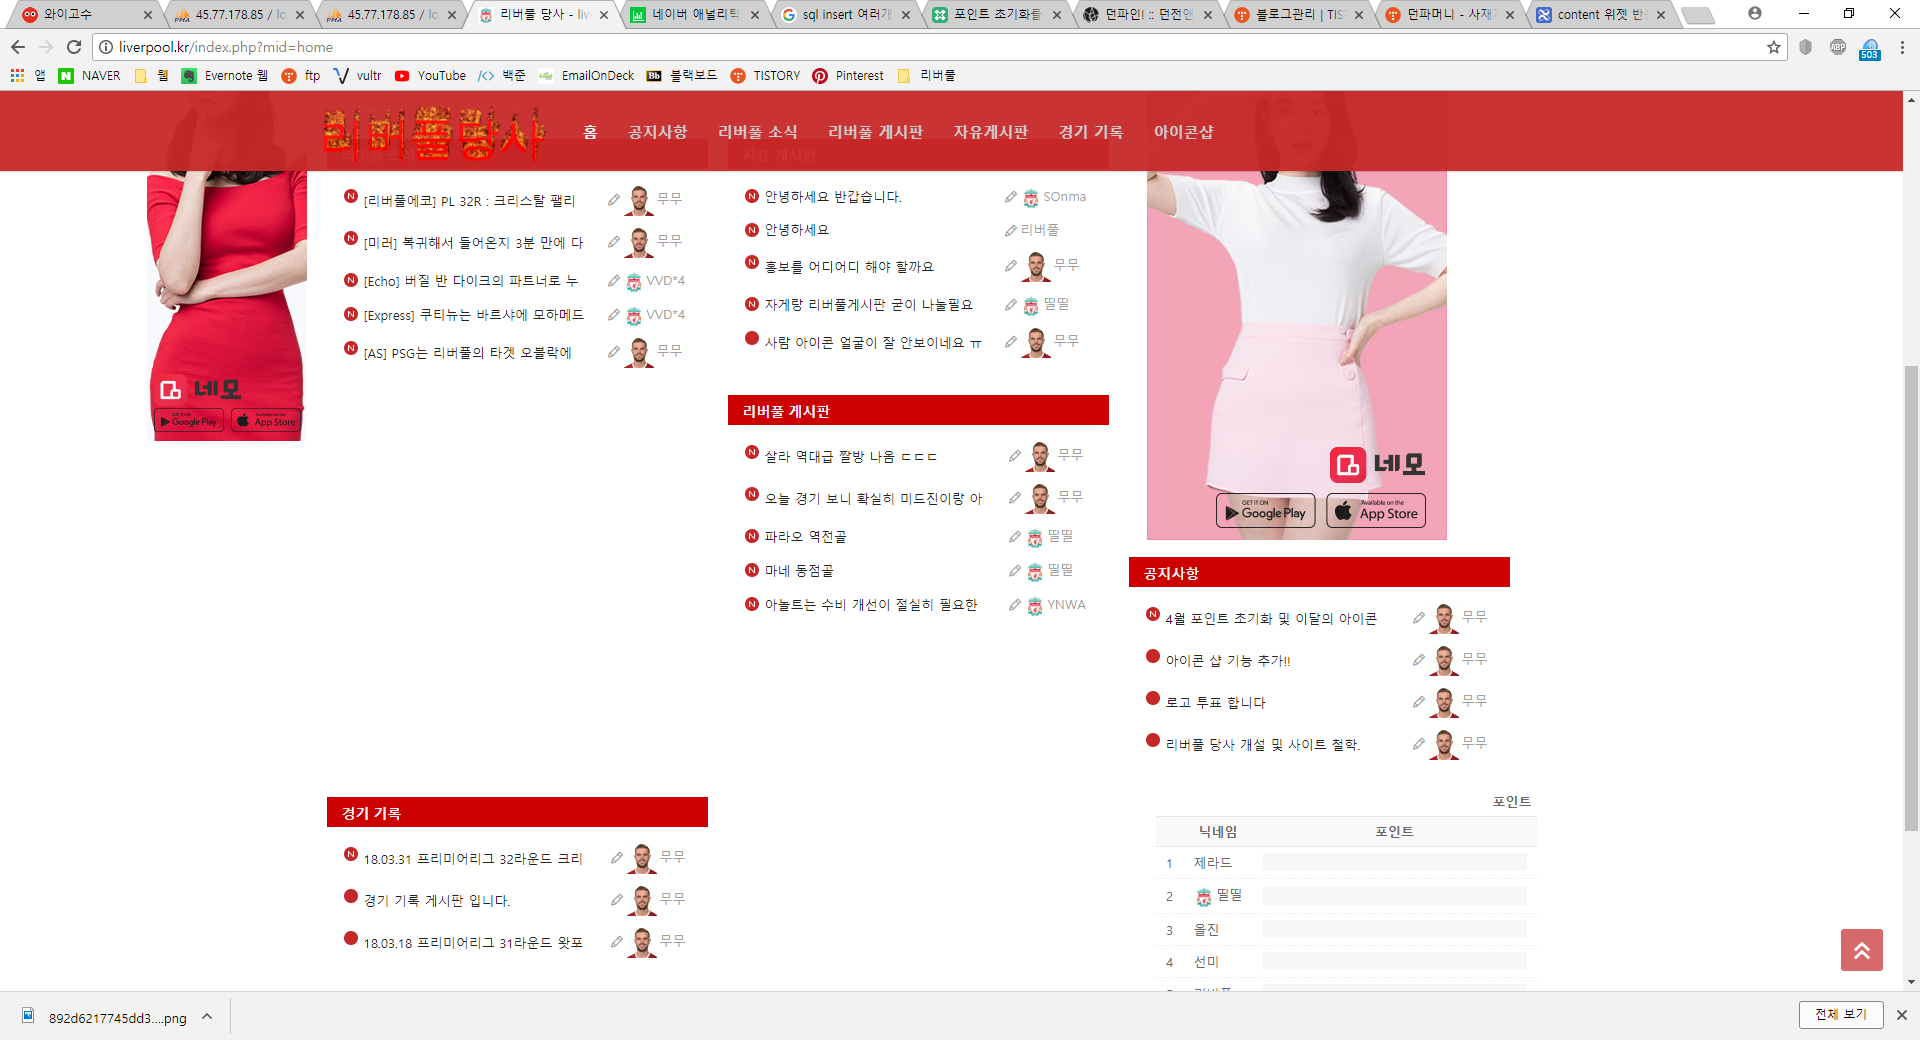Image resolution: width=1920 pixels, height=1040 pixels.
Task: Click the browser back arrow
Action: tap(18, 47)
